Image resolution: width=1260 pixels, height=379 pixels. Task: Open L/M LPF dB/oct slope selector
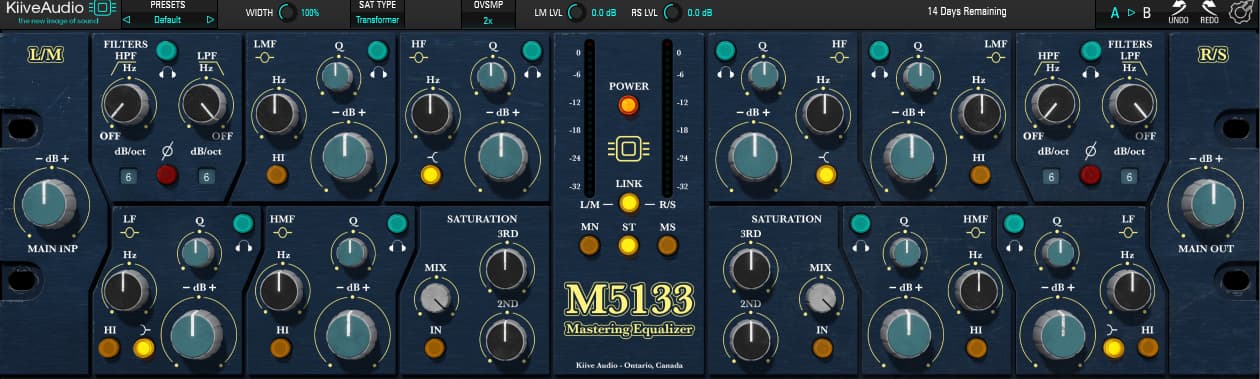point(206,177)
